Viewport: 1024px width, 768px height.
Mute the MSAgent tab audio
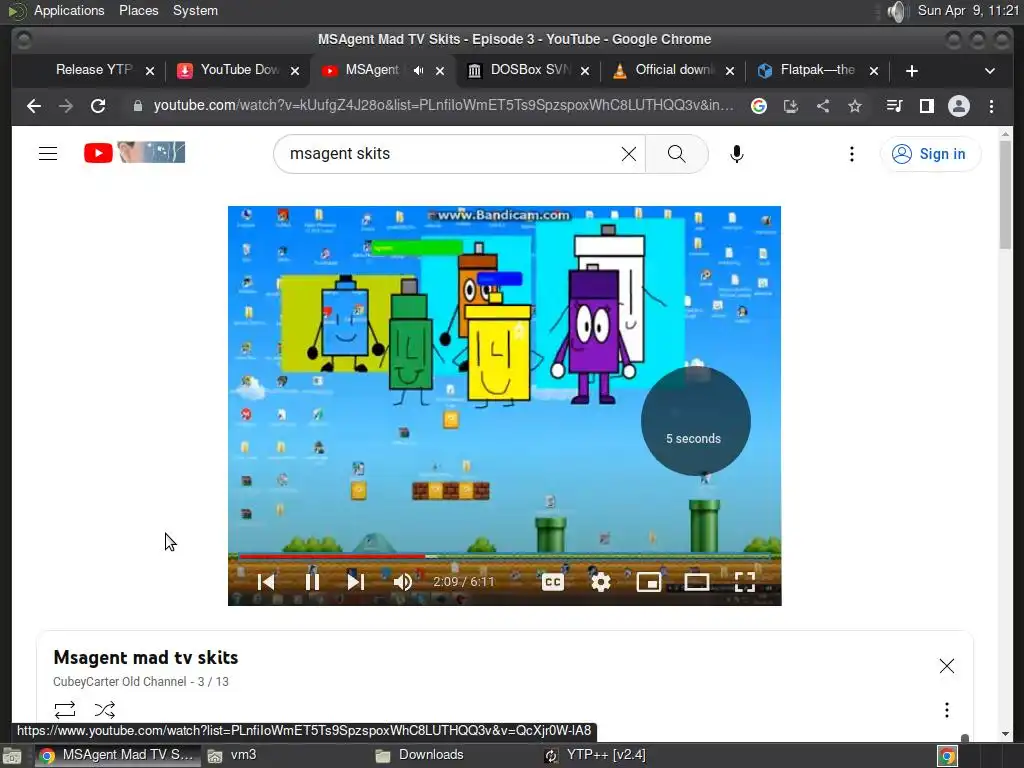419,71
